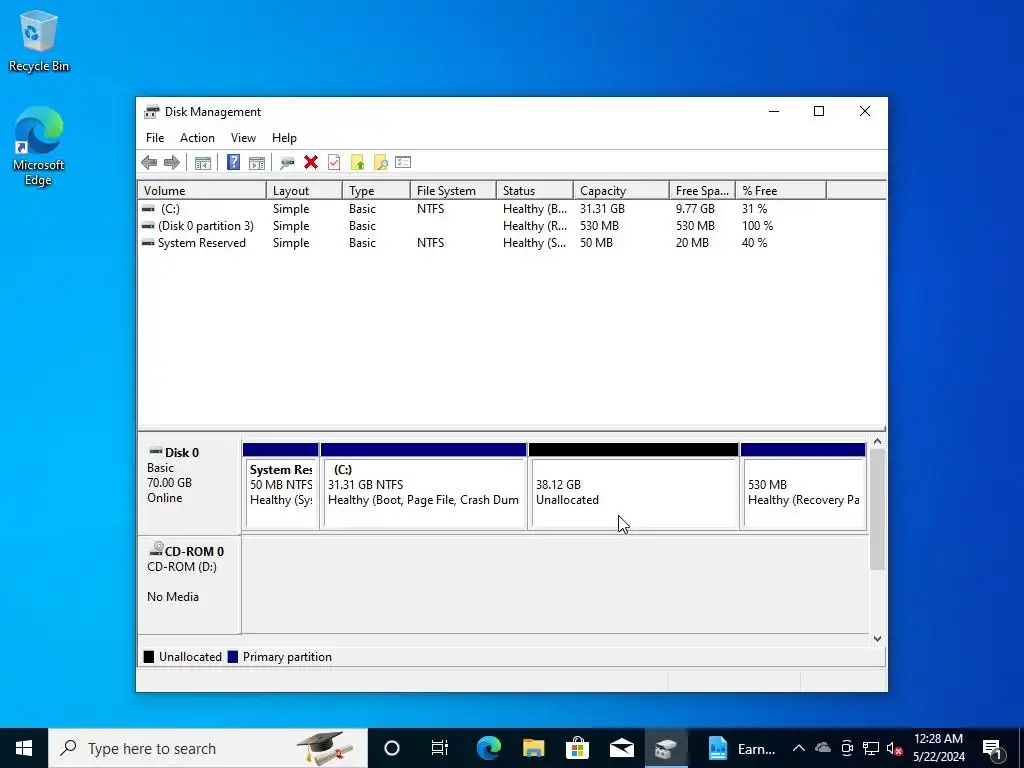
Task: Select the 530 MB Recovery partition block
Action: tap(803, 486)
